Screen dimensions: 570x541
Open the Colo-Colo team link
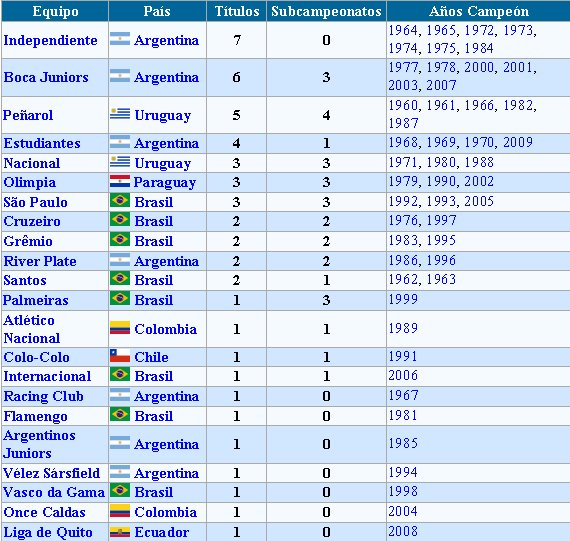point(36,357)
